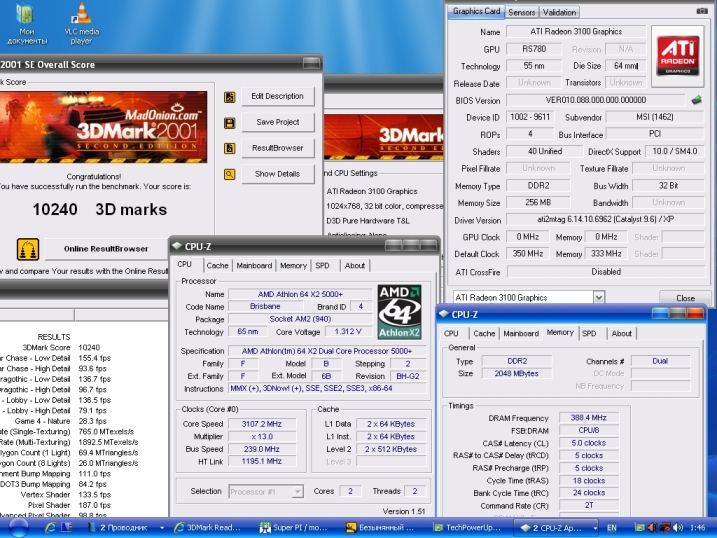Open Mainboard tab in CPU-Z memory window
The height and width of the screenshot is (538, 717).
(521, 334)
